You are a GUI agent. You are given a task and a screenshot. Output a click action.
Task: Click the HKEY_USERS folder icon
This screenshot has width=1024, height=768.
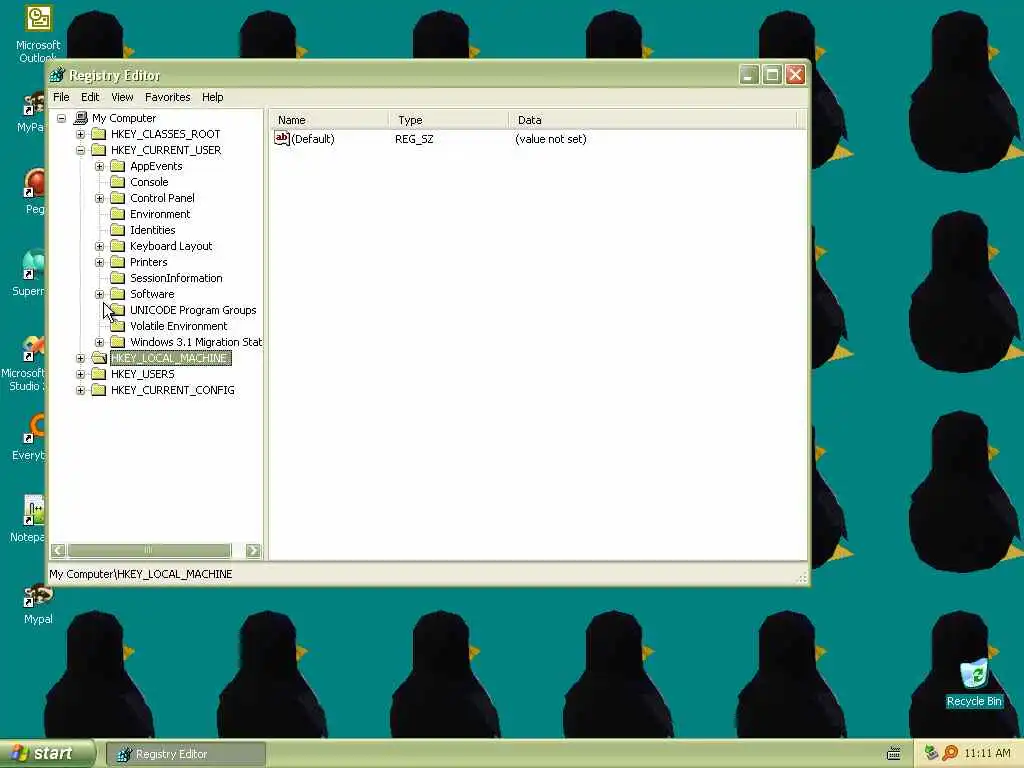(x=99, y=374)
